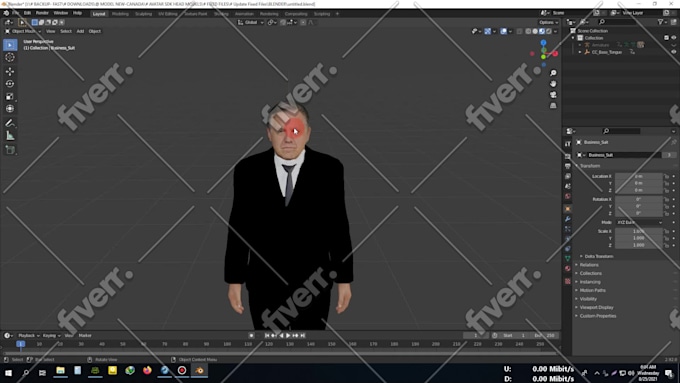Open the timeline Marker menu
Viewport: 680px width, 383px height.
(85, 335)
